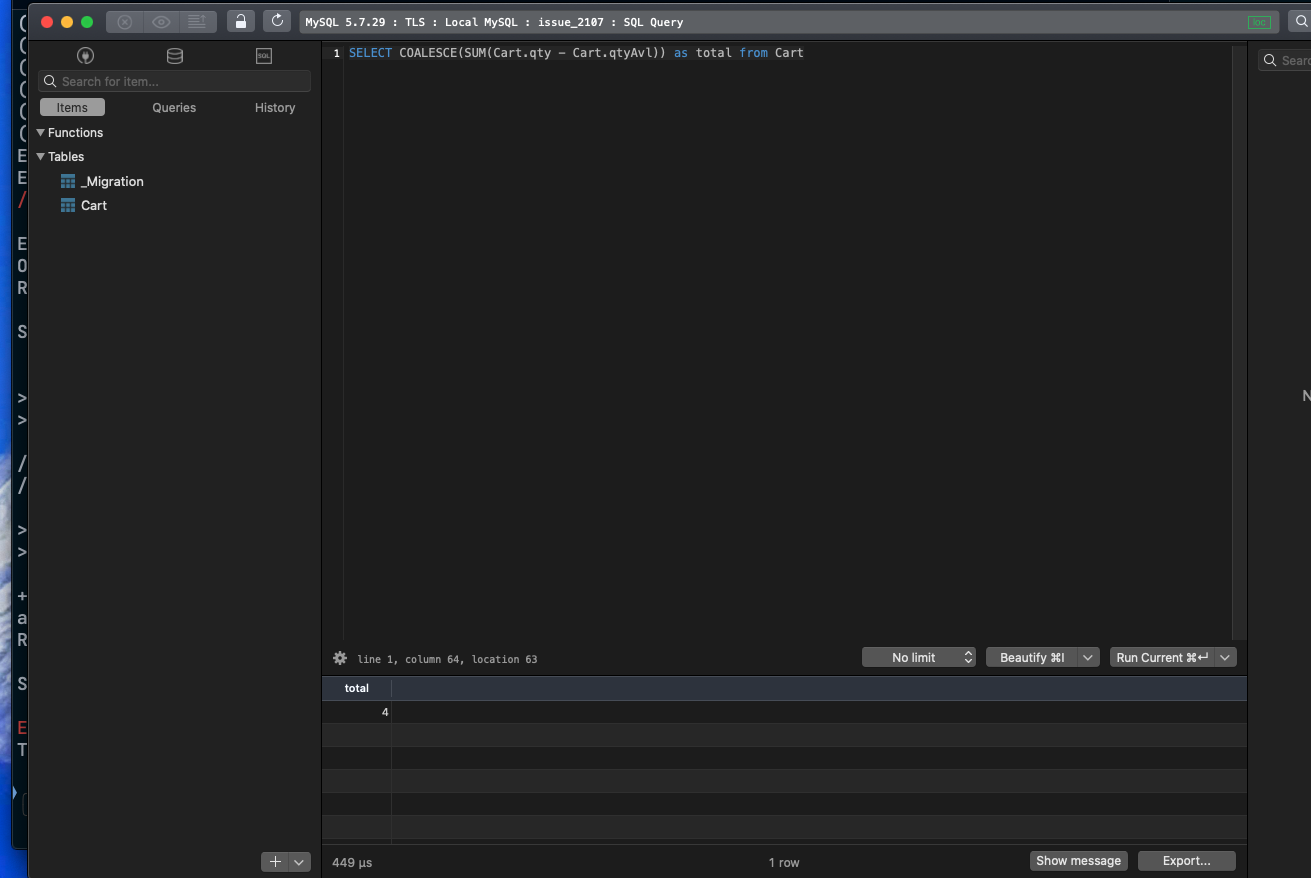Viewport: 1311px width, 878px height.
Task: Open the query settings gear icon
Action: tap(339, 658)
